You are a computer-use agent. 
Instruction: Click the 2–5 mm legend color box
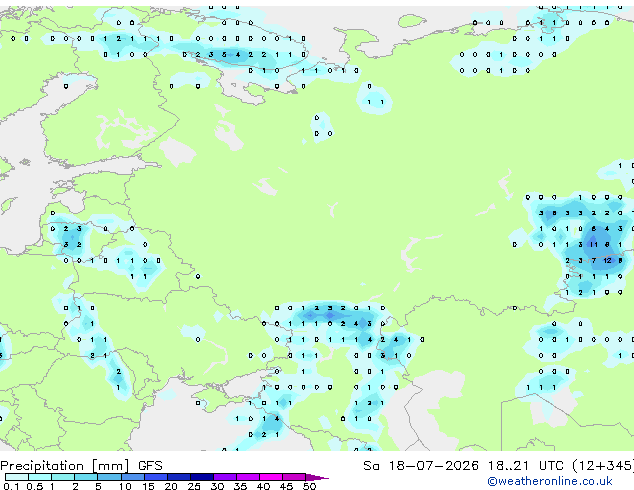pos(86,477)
